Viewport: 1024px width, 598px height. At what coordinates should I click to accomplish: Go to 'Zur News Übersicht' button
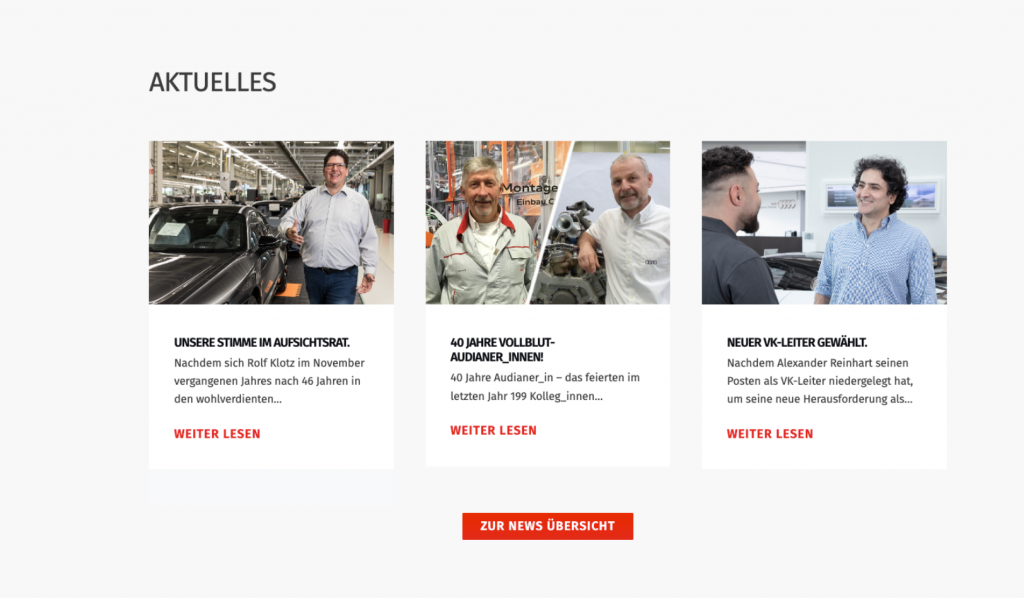pyautogui.click(x=547, y=526)
